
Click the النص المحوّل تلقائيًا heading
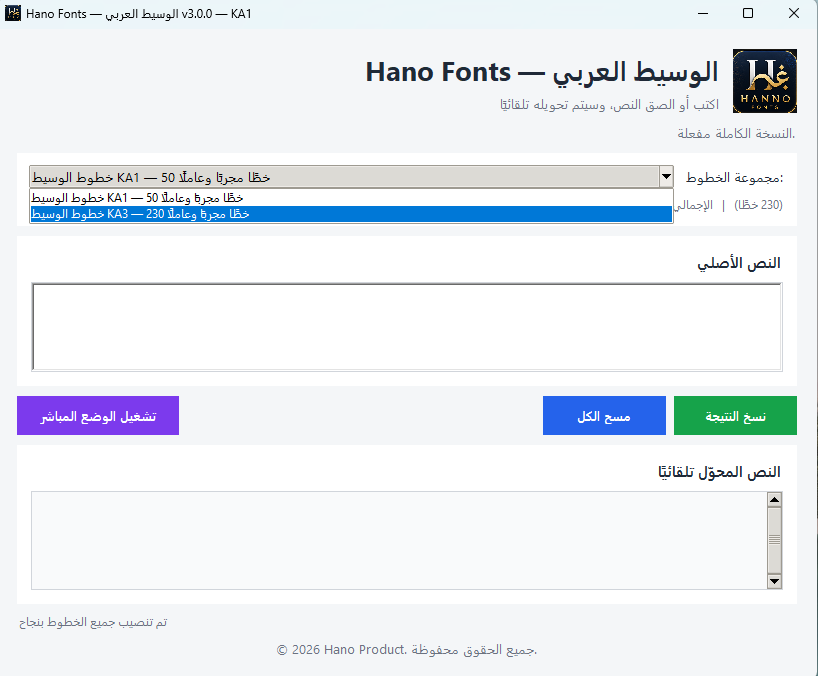click(719, 472)
